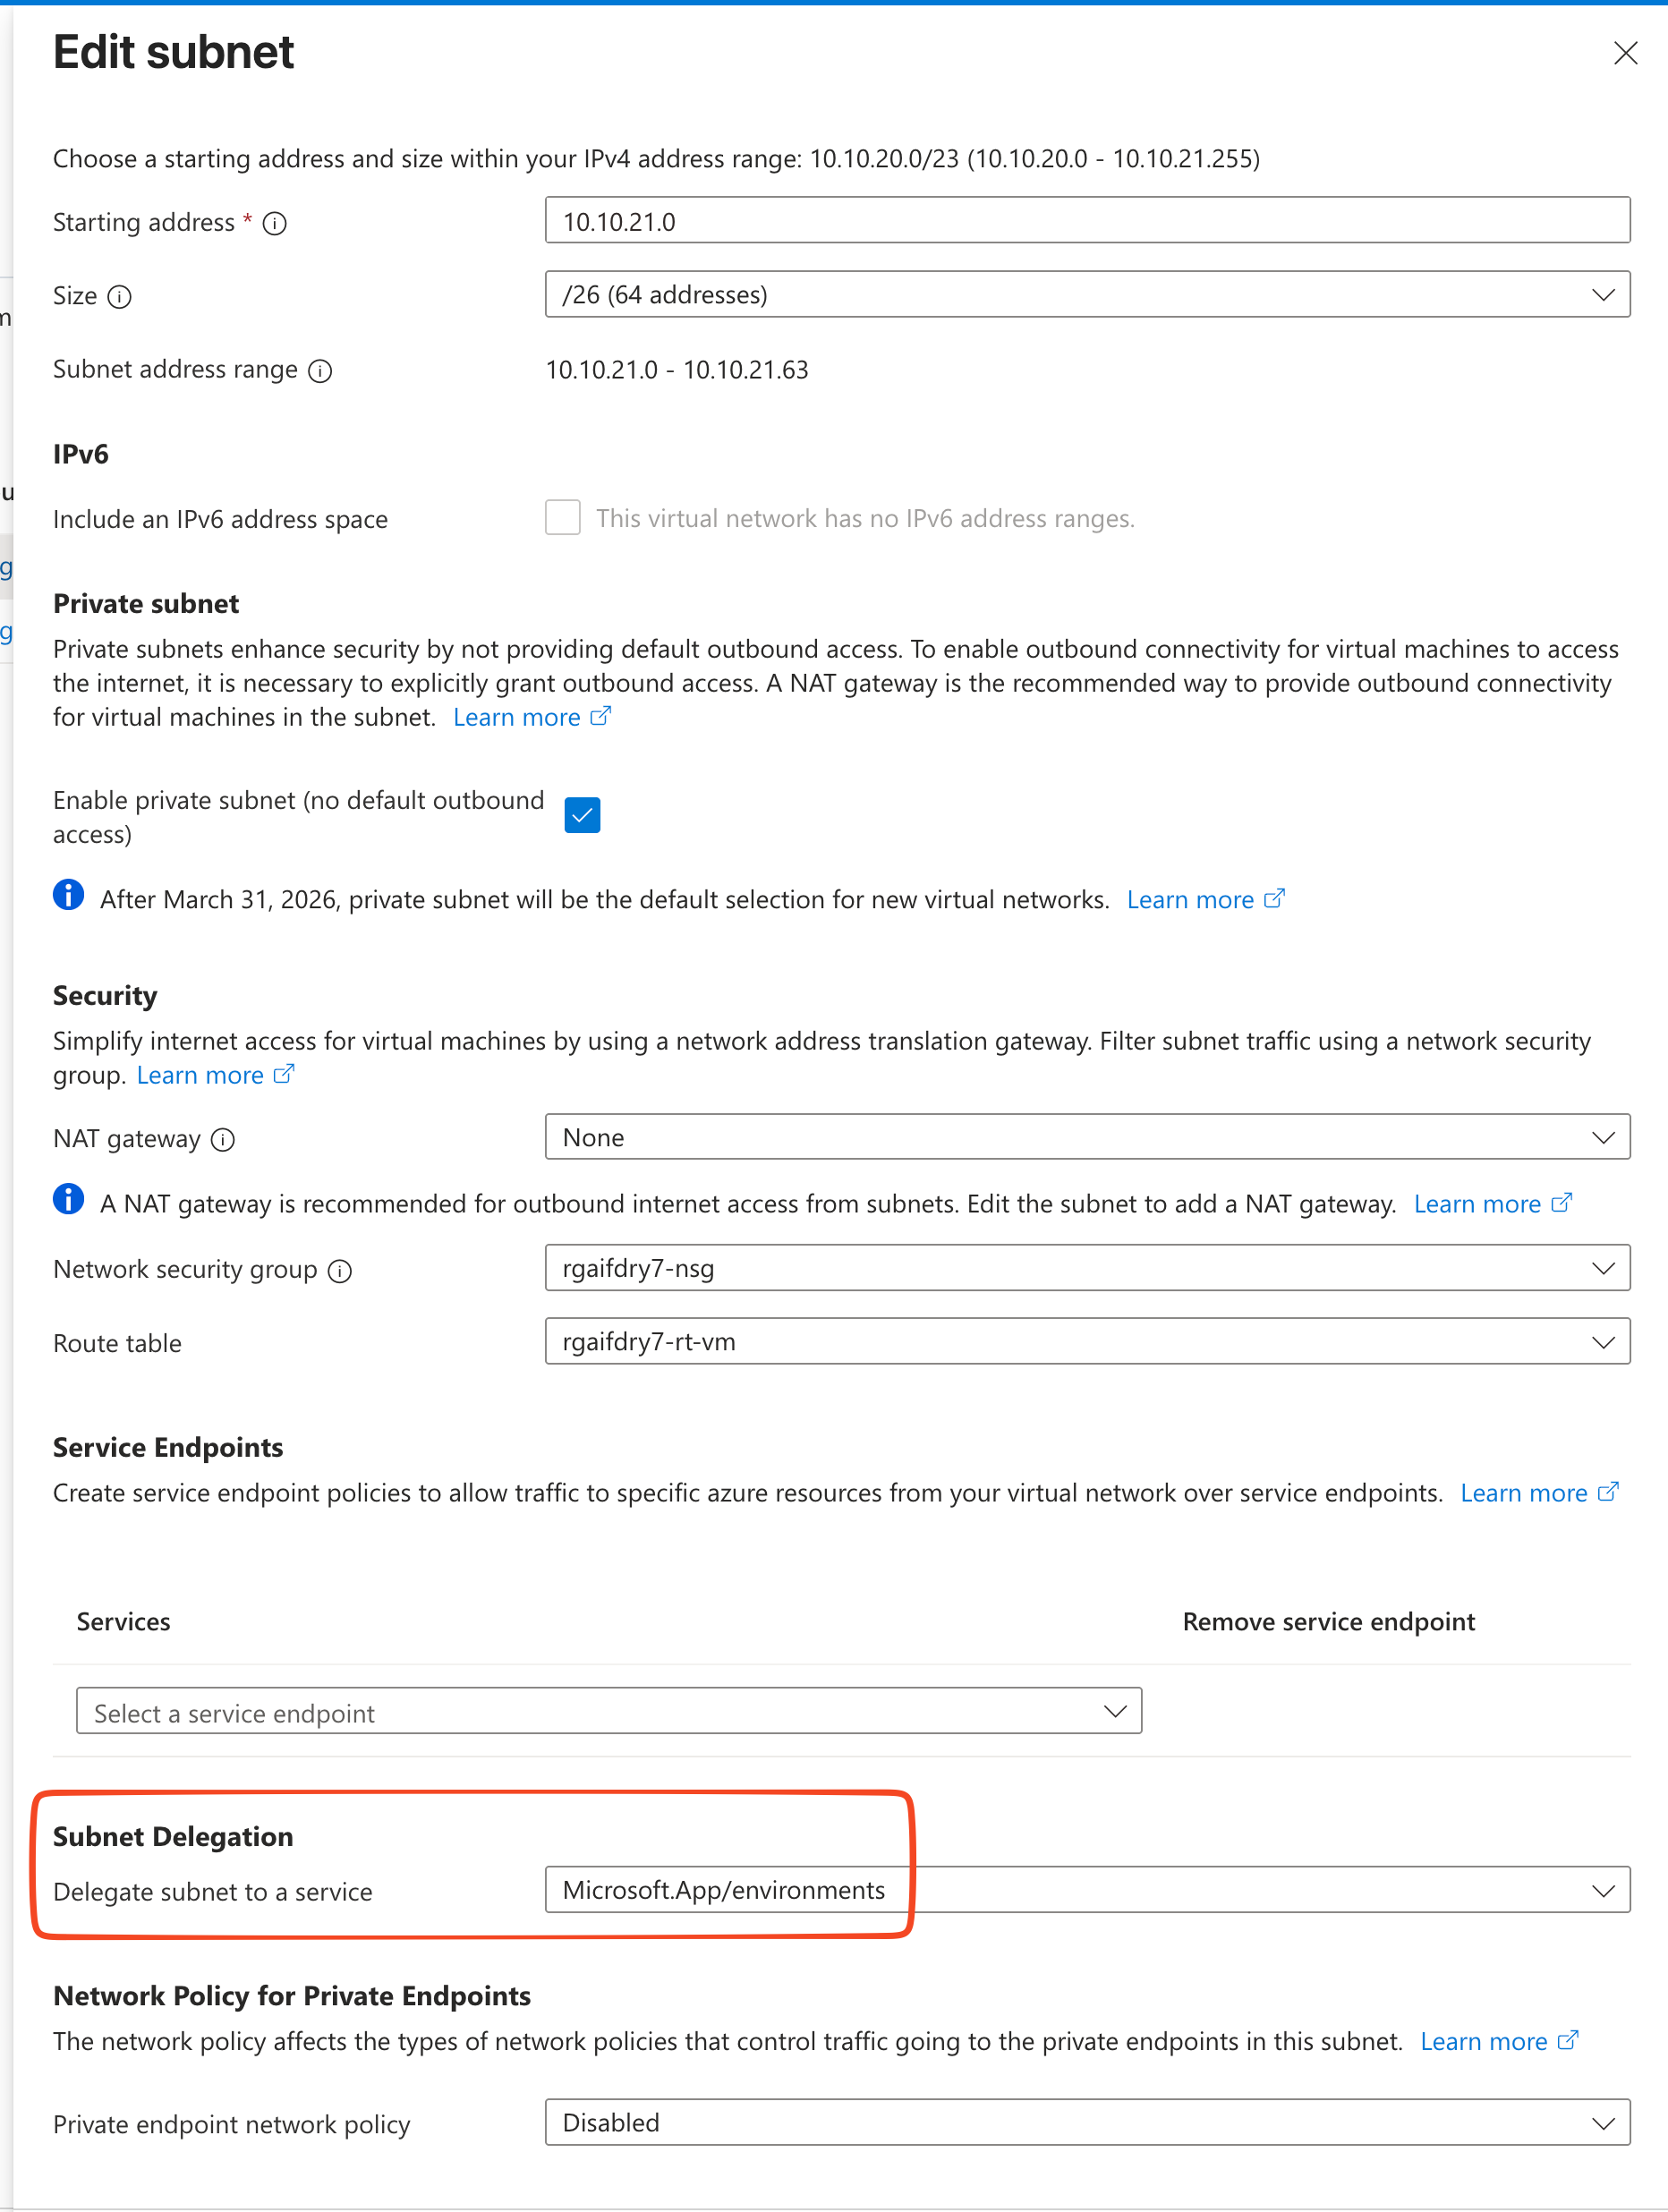This screenshot has width=1668, height=2212.
Task: Click info icon beside Size label
Action: click(x=119, y=297)
